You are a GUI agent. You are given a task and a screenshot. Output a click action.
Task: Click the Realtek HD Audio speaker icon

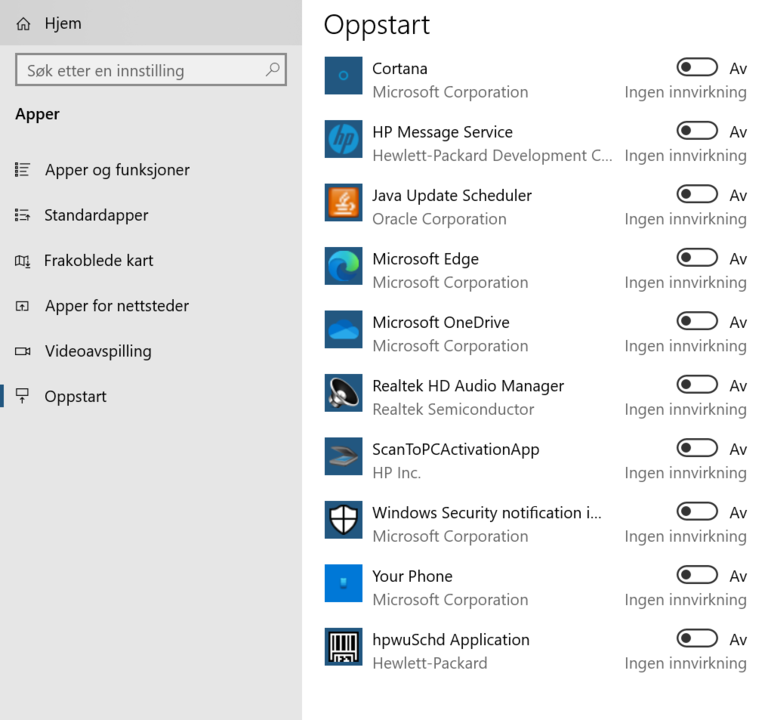tap(343, 393)
